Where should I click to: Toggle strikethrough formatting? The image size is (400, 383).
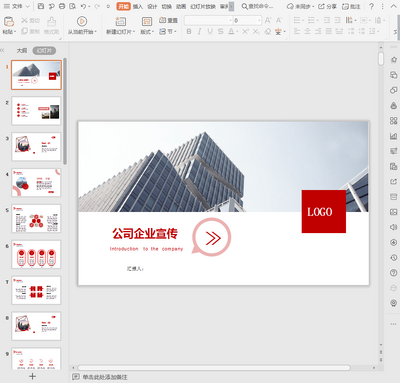coord(220,31)
